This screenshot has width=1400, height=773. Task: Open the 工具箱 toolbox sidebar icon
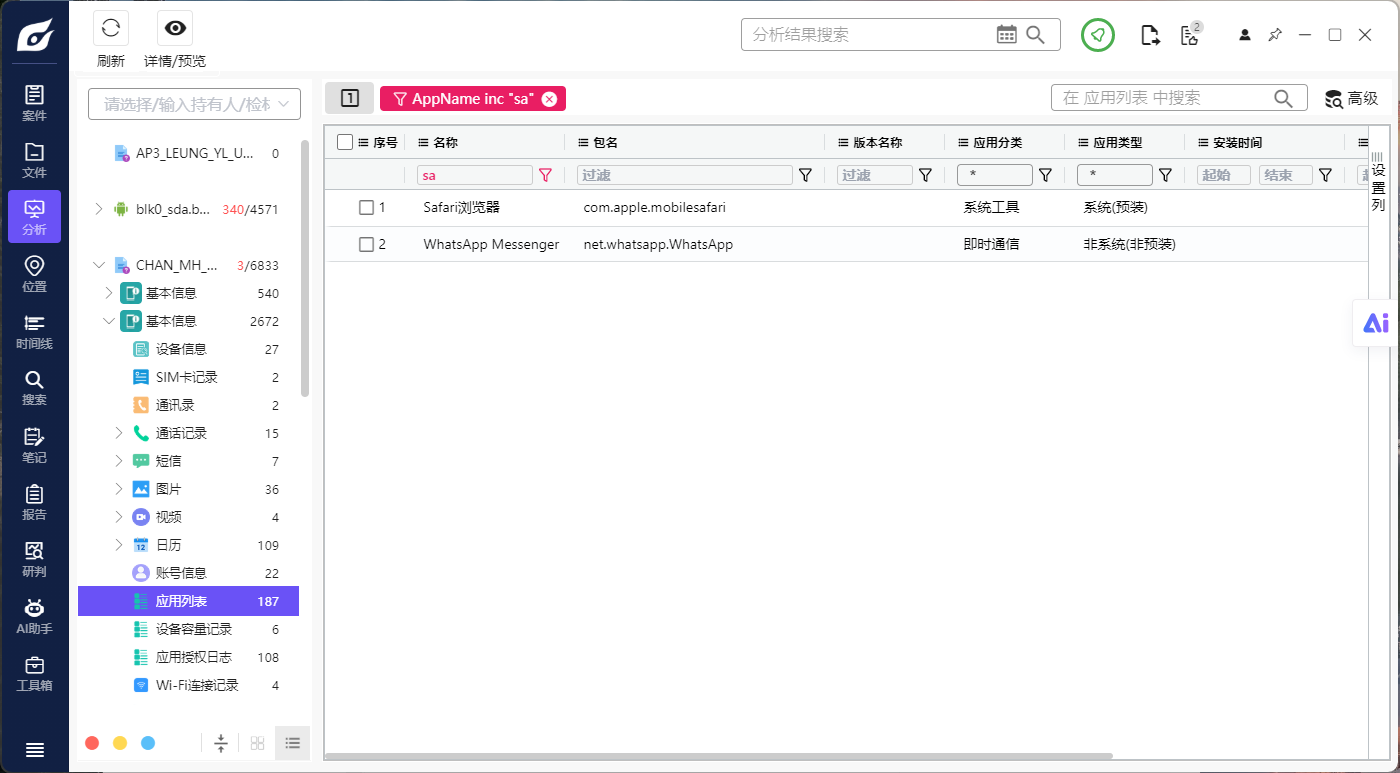34,674
